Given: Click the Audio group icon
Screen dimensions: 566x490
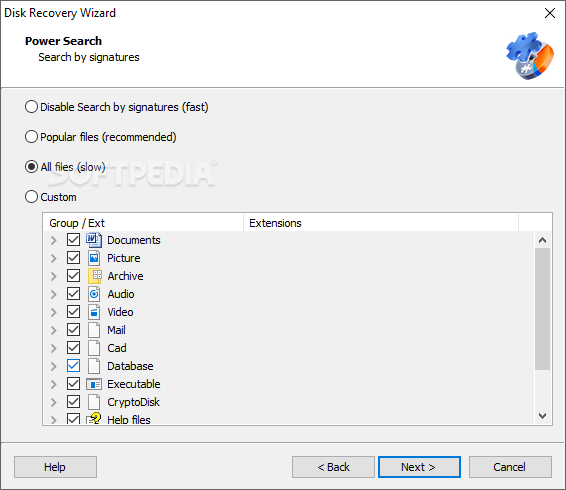Looking at the screenshot, I should (x=94, y=294).
